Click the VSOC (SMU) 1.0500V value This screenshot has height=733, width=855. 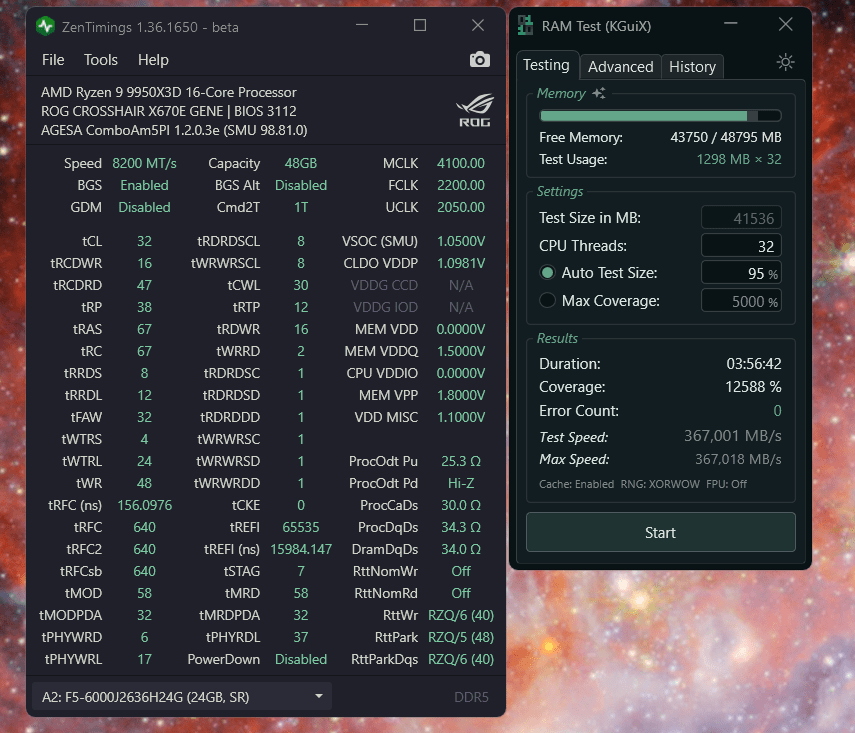[x=461, y=241]
